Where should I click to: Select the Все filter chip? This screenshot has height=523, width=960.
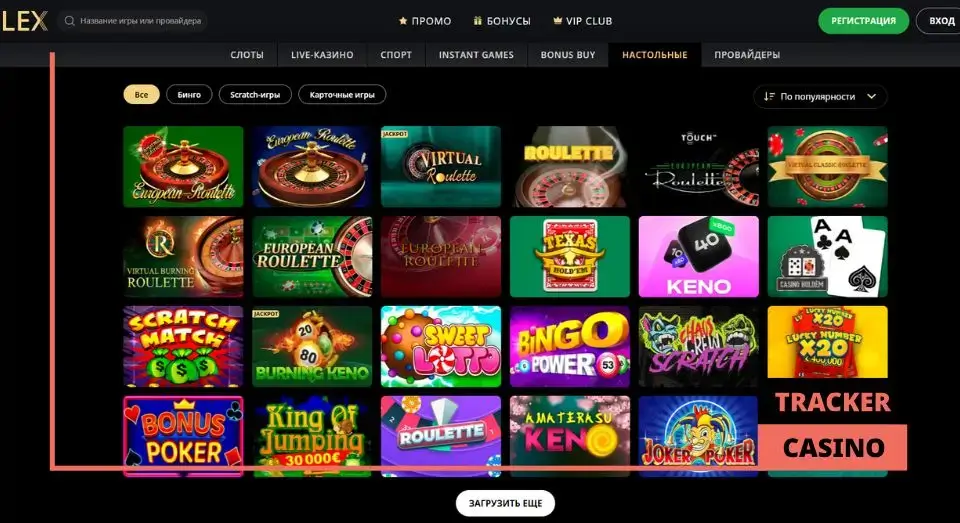(x=141, y=94)
